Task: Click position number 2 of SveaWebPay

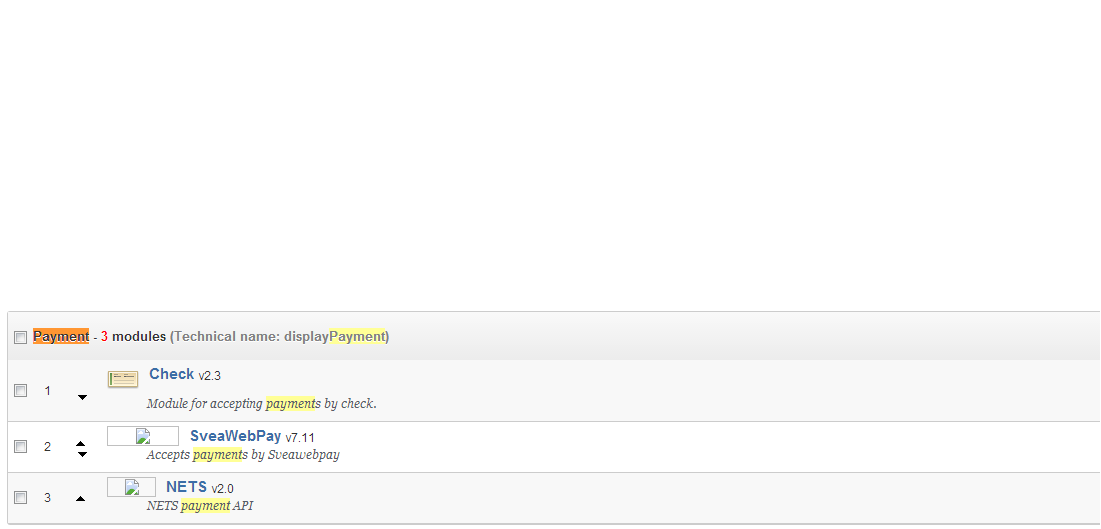Action: point(47,447)
